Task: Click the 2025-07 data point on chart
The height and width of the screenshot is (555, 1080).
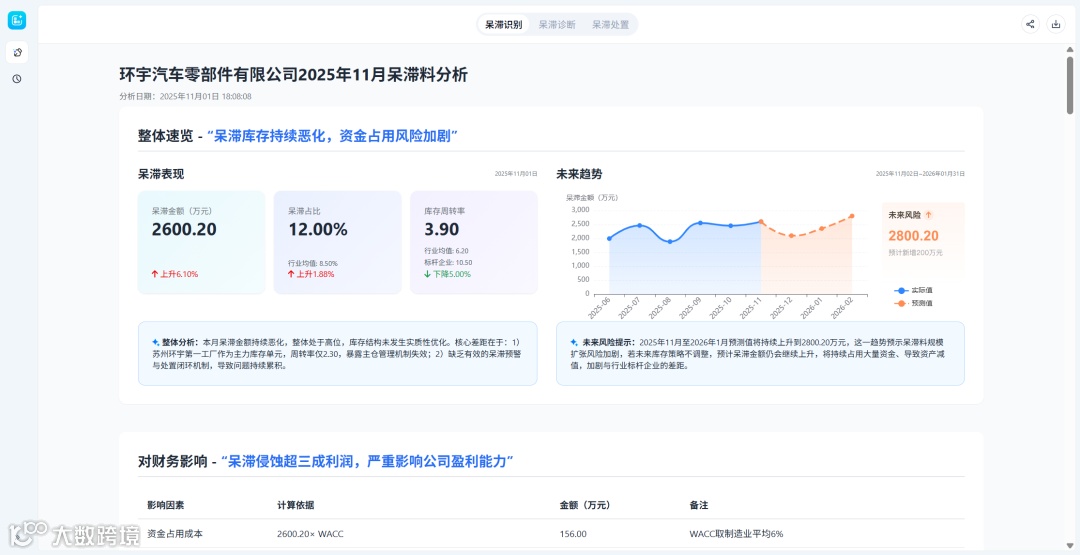Action: 639,225
